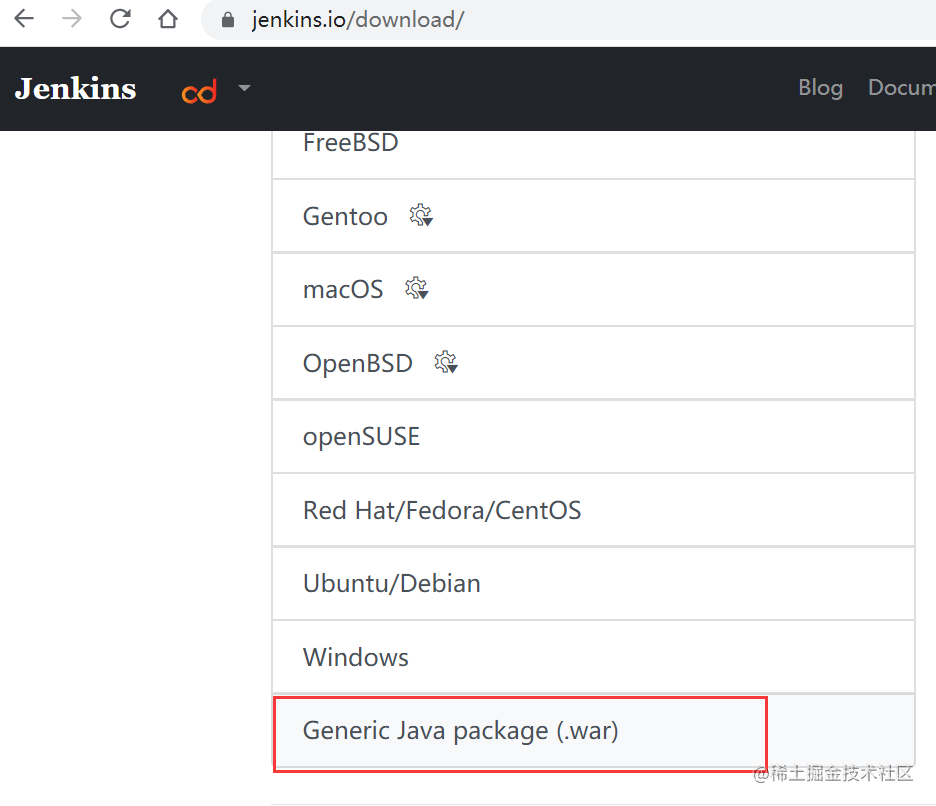Click the Jenkins logo in the header
This screenshot has width=936, height=806.
(x=75, y=88)
